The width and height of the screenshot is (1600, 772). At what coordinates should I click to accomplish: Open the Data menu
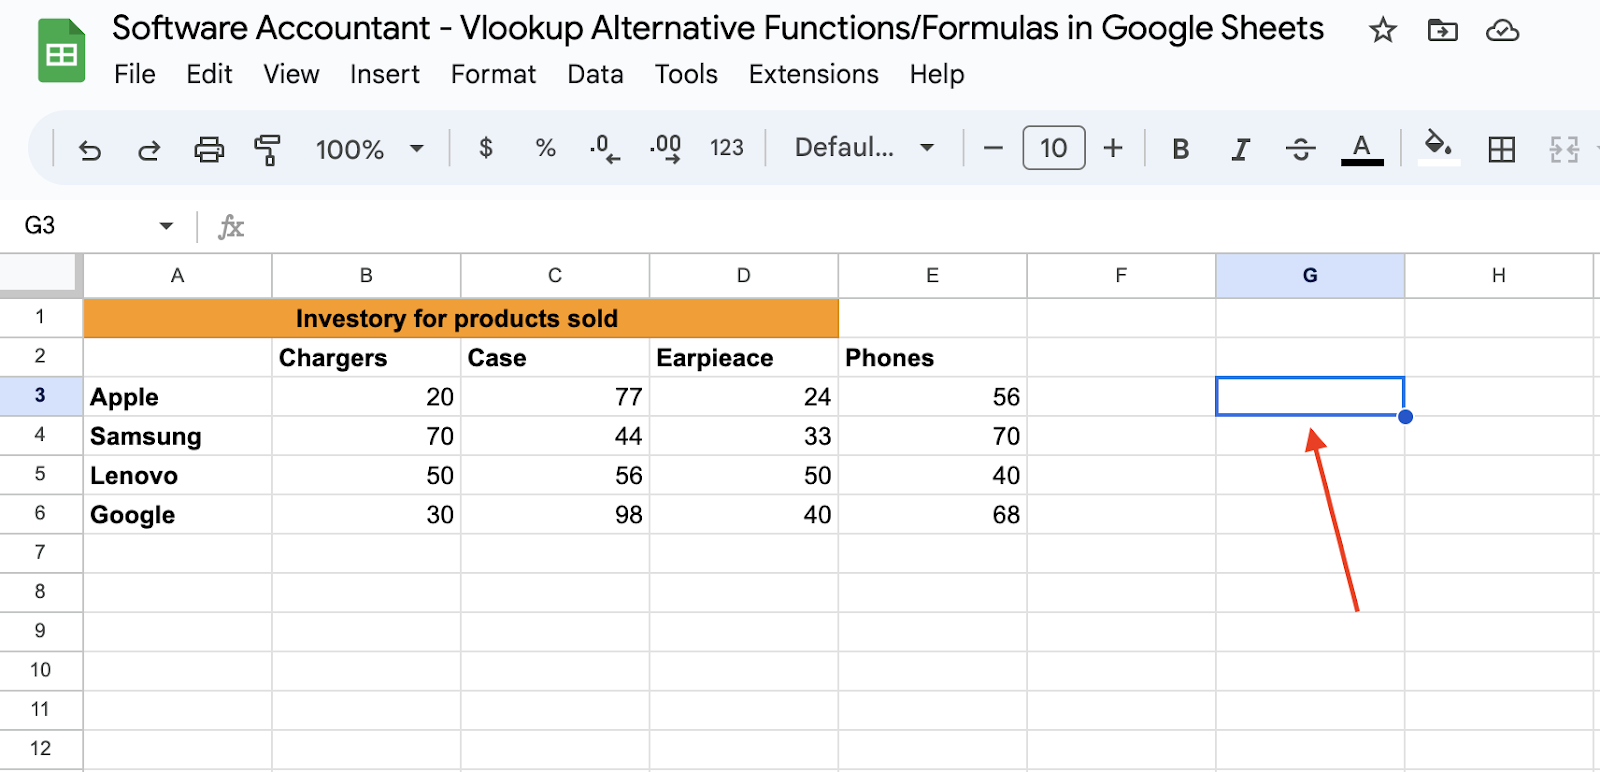tap(595, 74)
